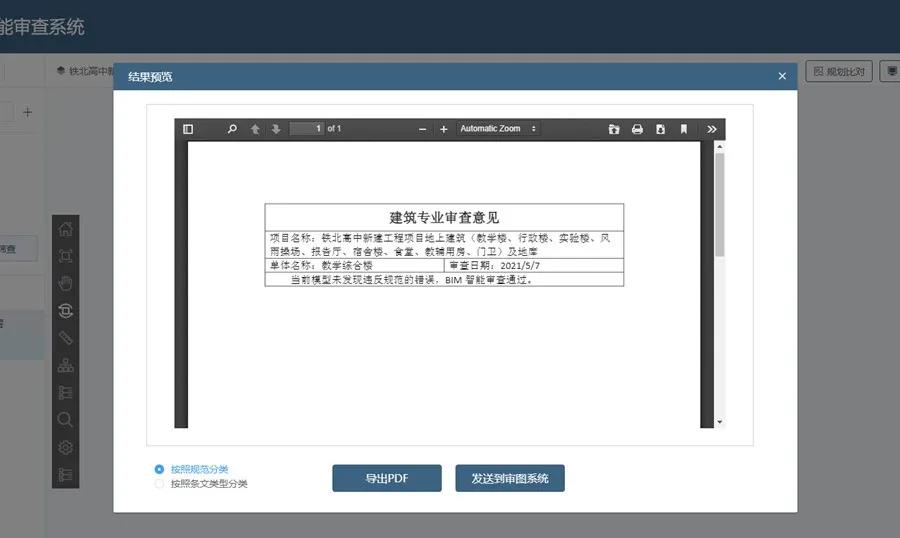Screen dimensions: 900x538
Task: Click the home view icon in background toolbar
Action: point(65,229)
